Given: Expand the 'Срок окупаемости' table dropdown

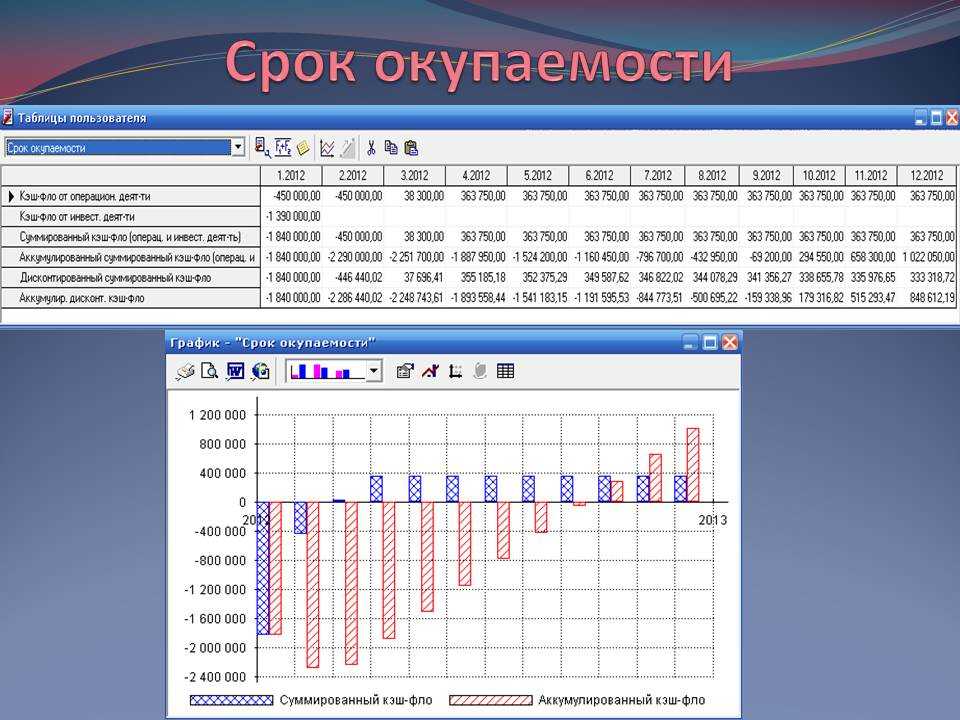Looking at the screenshot, I should (238, 147).
